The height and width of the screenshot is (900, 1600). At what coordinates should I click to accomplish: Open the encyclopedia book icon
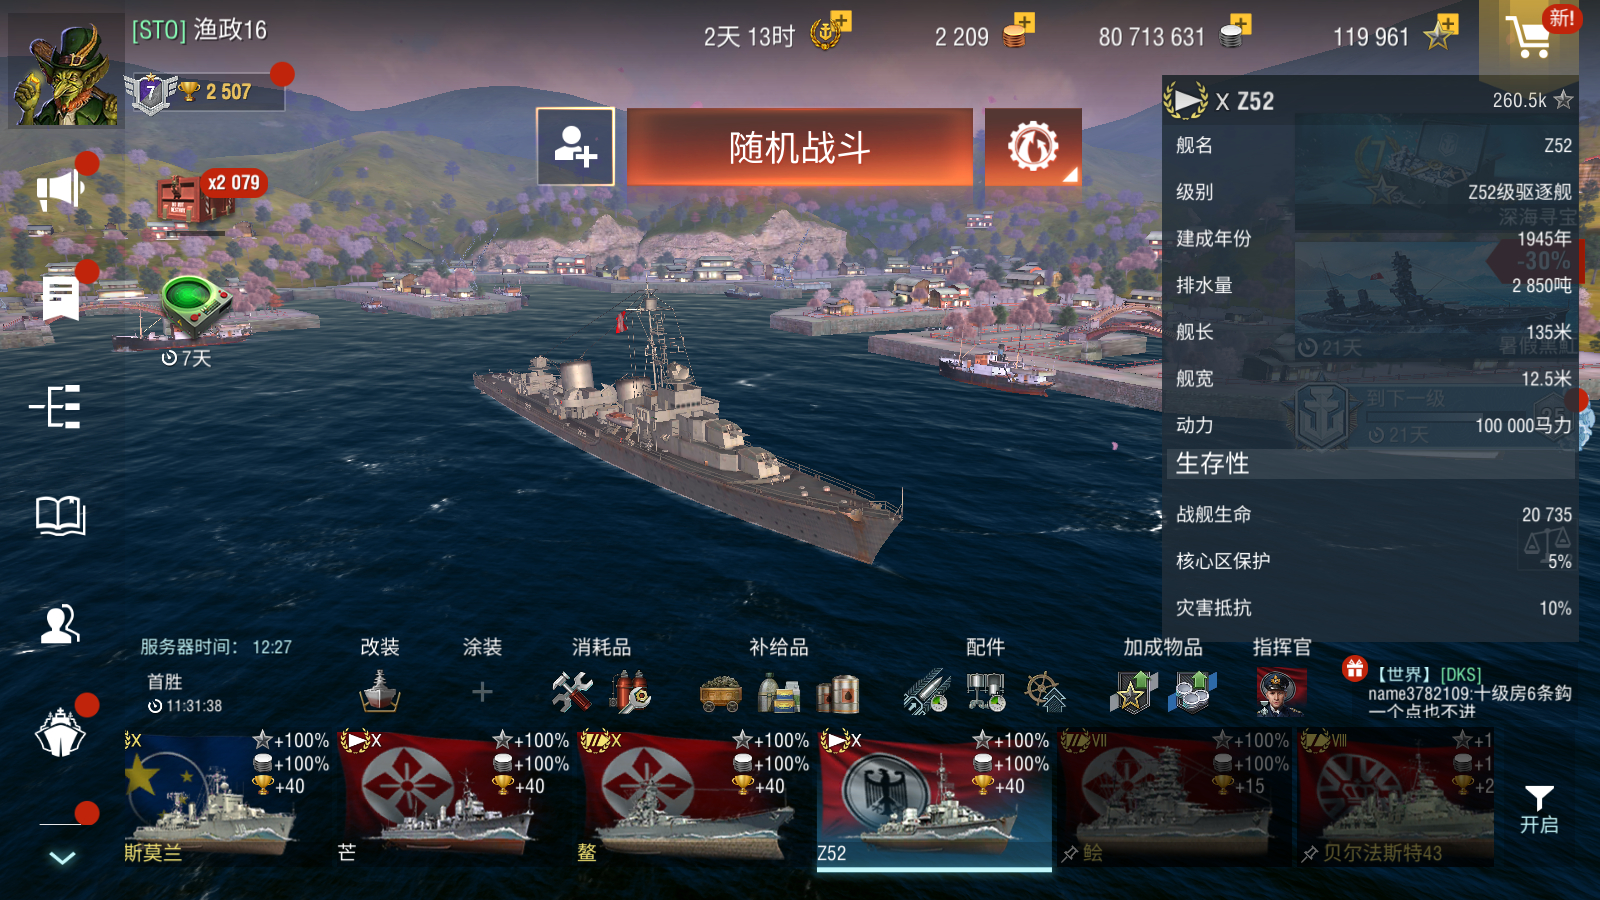coord(61,515)
